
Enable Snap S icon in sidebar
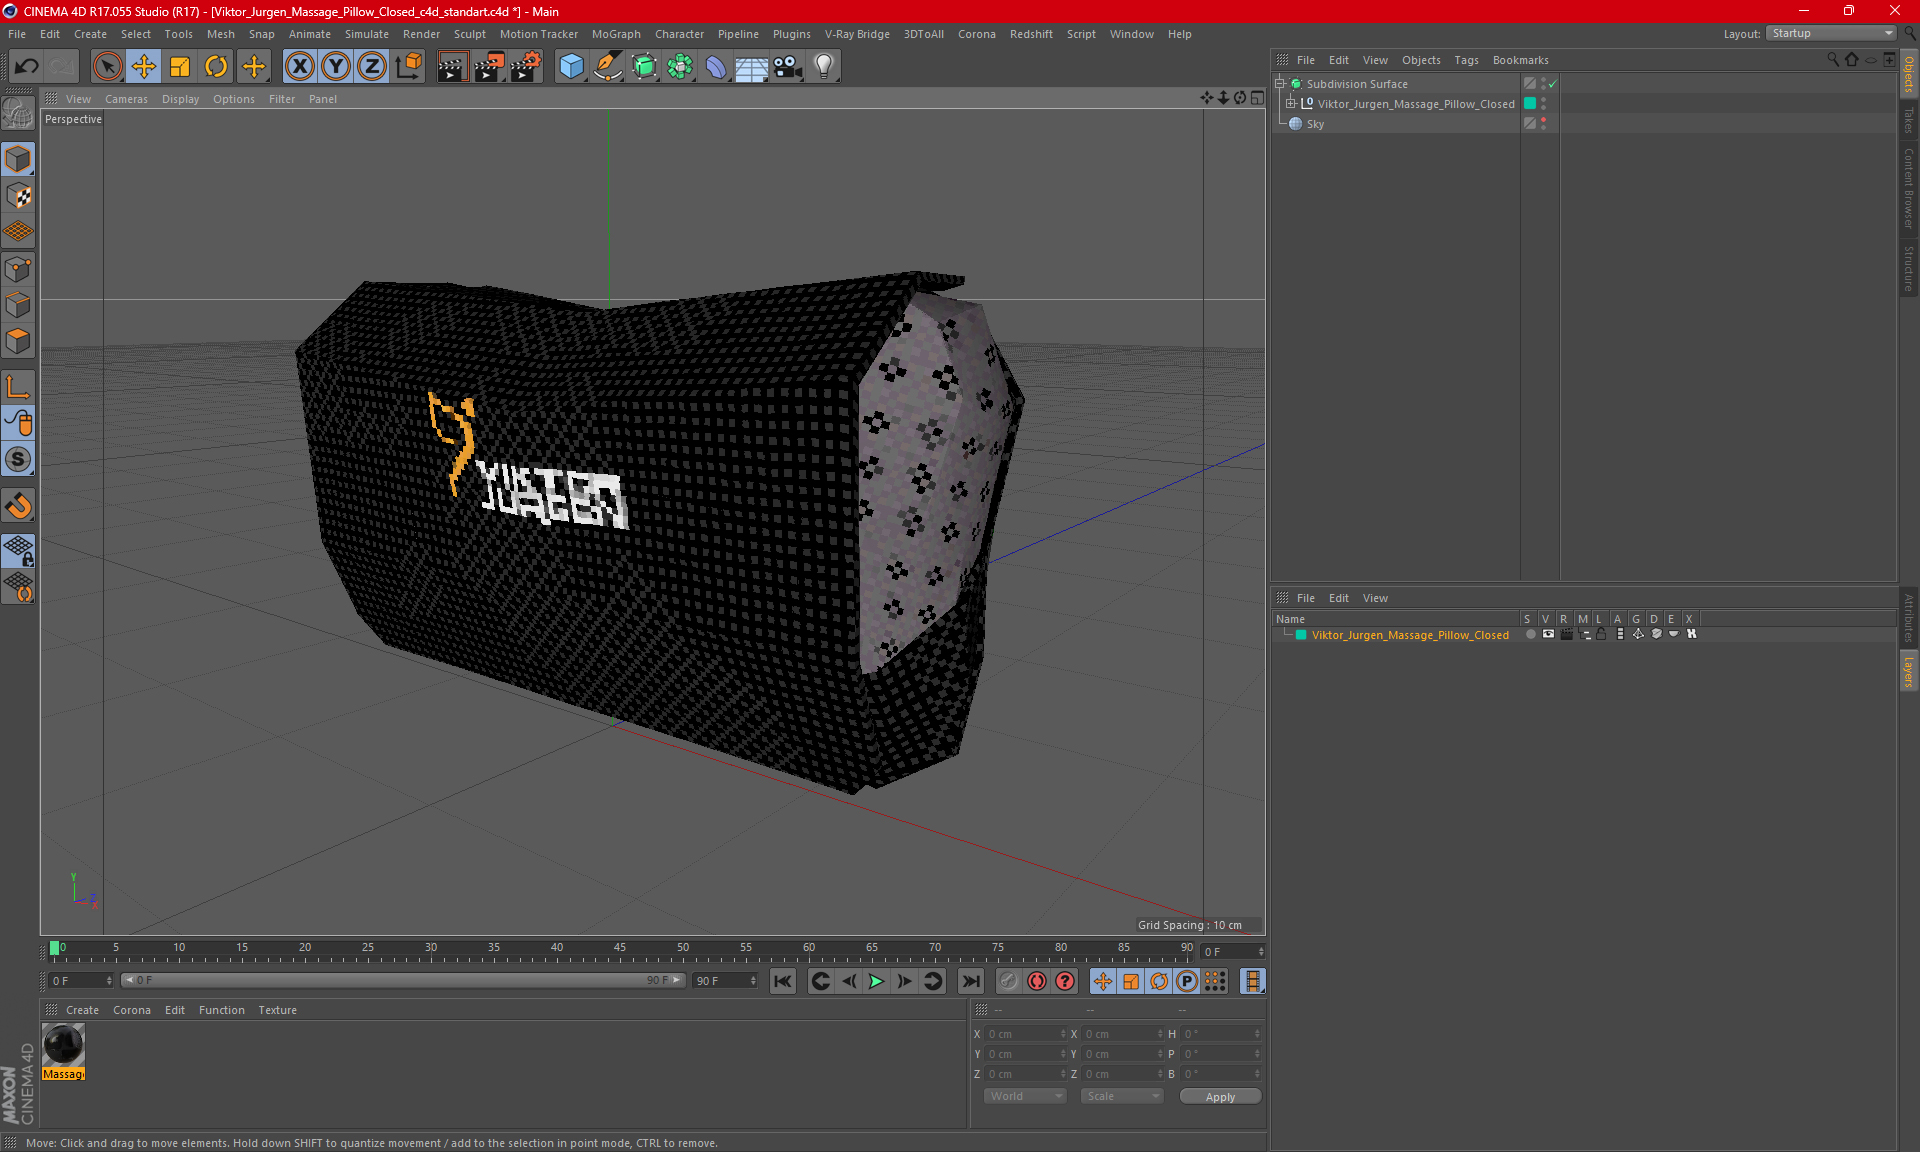[x=18, y=459]
